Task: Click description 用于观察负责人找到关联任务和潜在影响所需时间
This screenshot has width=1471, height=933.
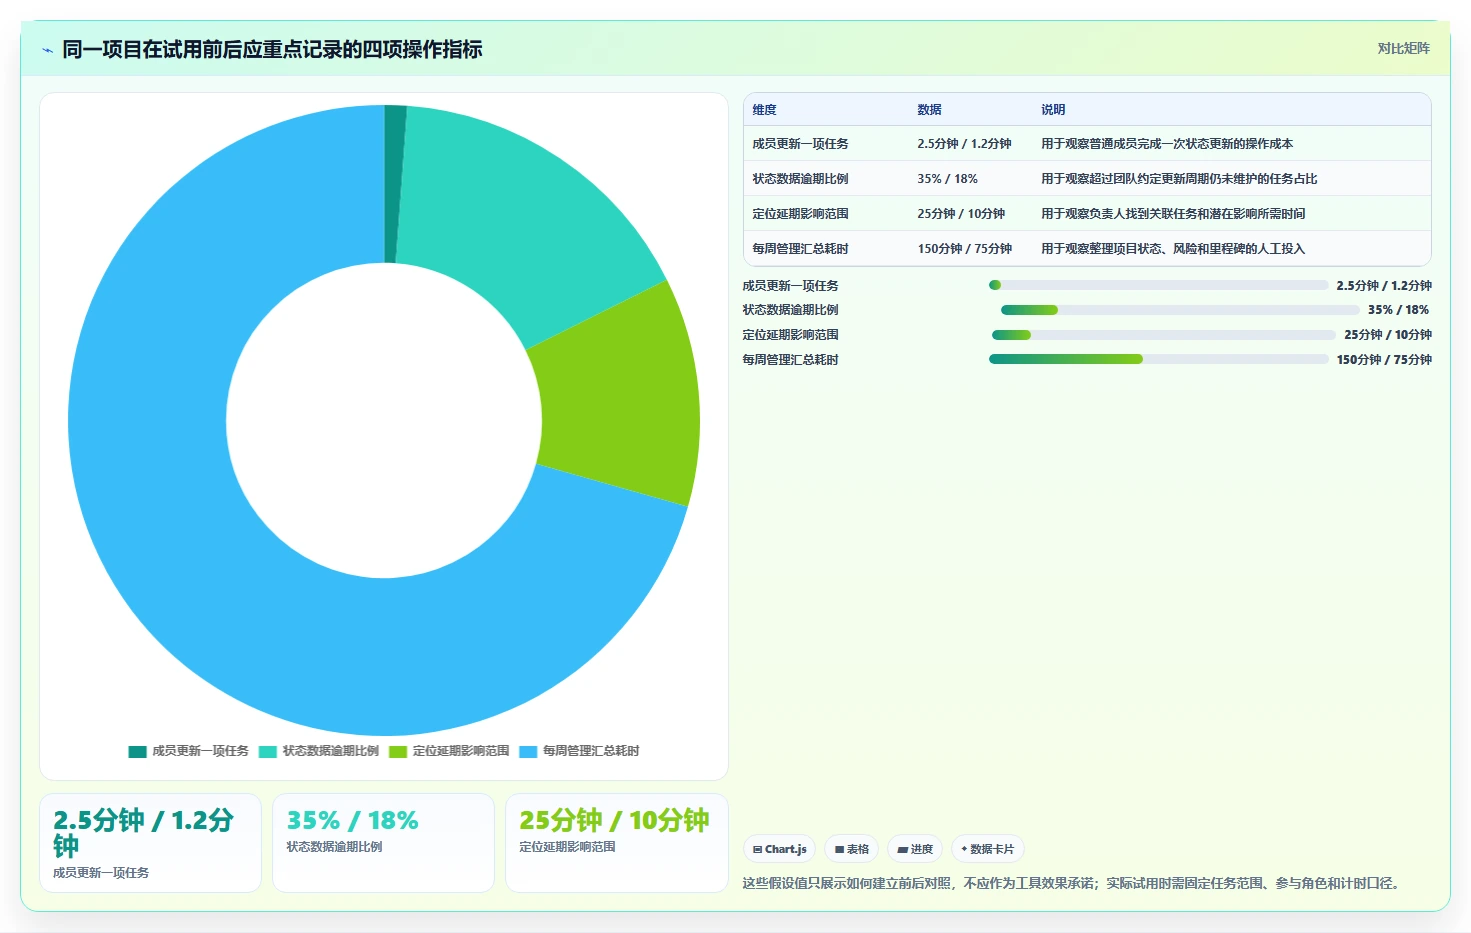Action: pos(1173,214)
